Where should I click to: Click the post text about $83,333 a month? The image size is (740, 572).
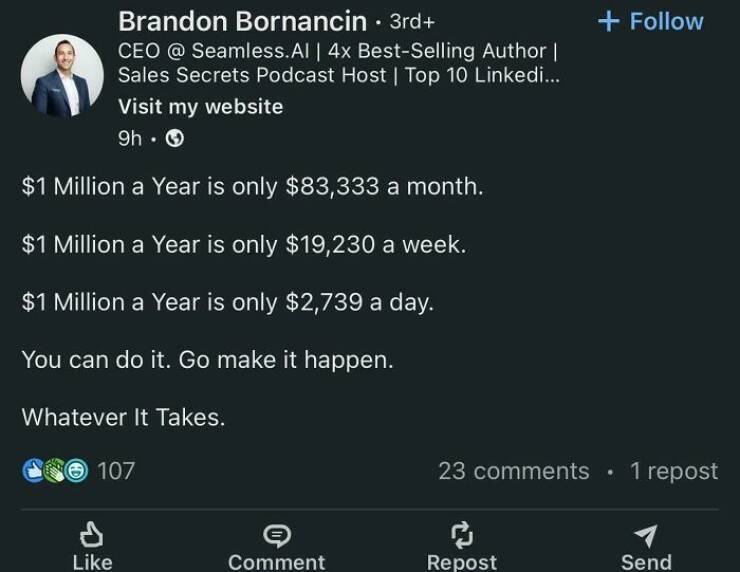[252, 186]
